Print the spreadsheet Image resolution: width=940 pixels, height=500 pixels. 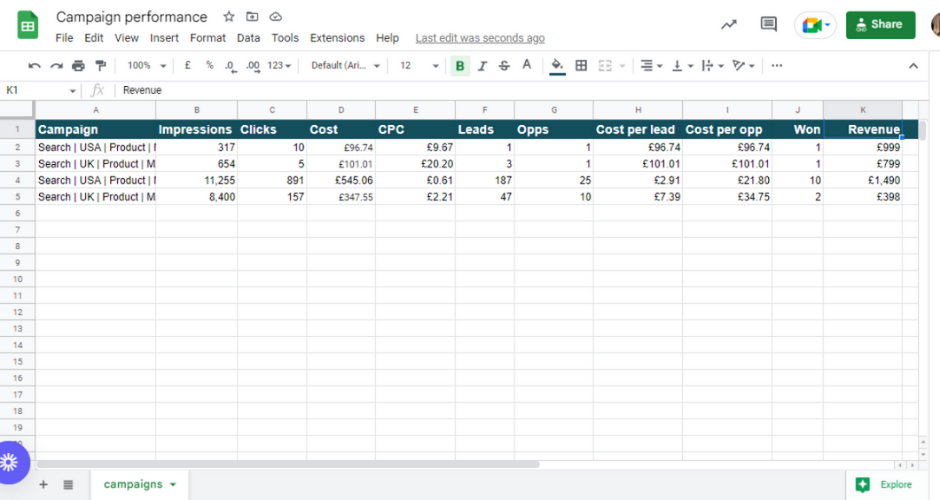tap(79, 66)
